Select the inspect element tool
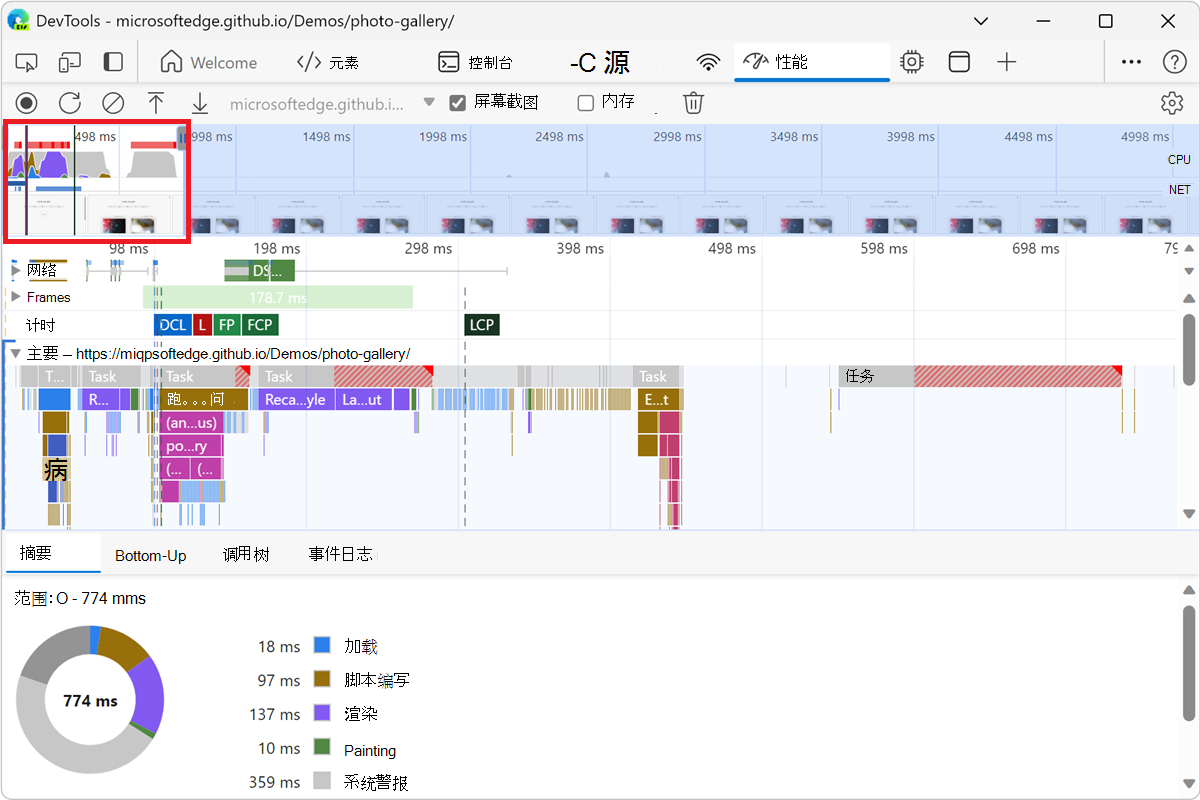The height and width of the screenshot is (800, 1200). 27,62
